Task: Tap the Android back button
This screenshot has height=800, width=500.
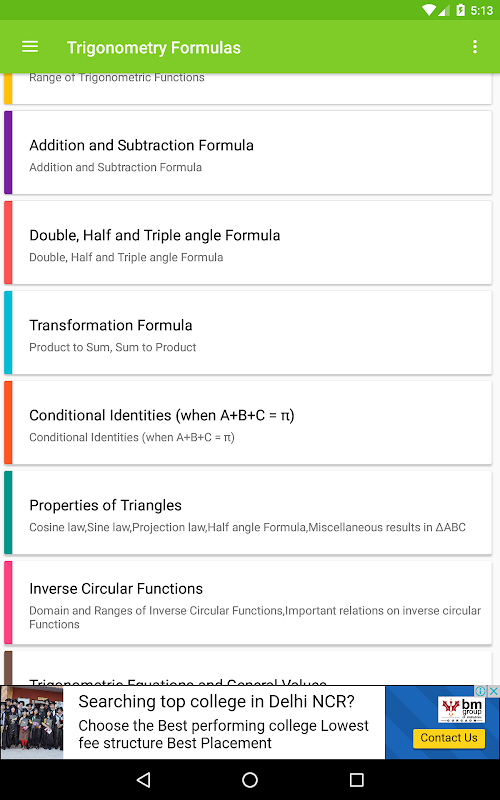Action: pos(144,779)
